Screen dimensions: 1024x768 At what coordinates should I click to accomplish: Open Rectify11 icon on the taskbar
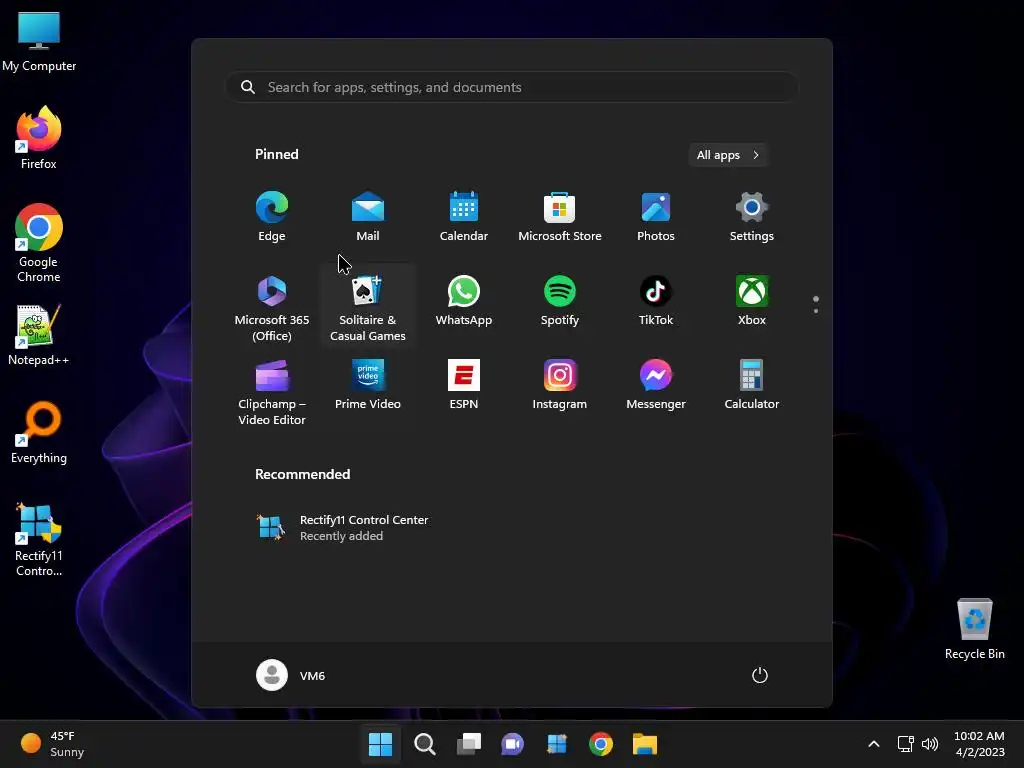(x=556, y=744)
